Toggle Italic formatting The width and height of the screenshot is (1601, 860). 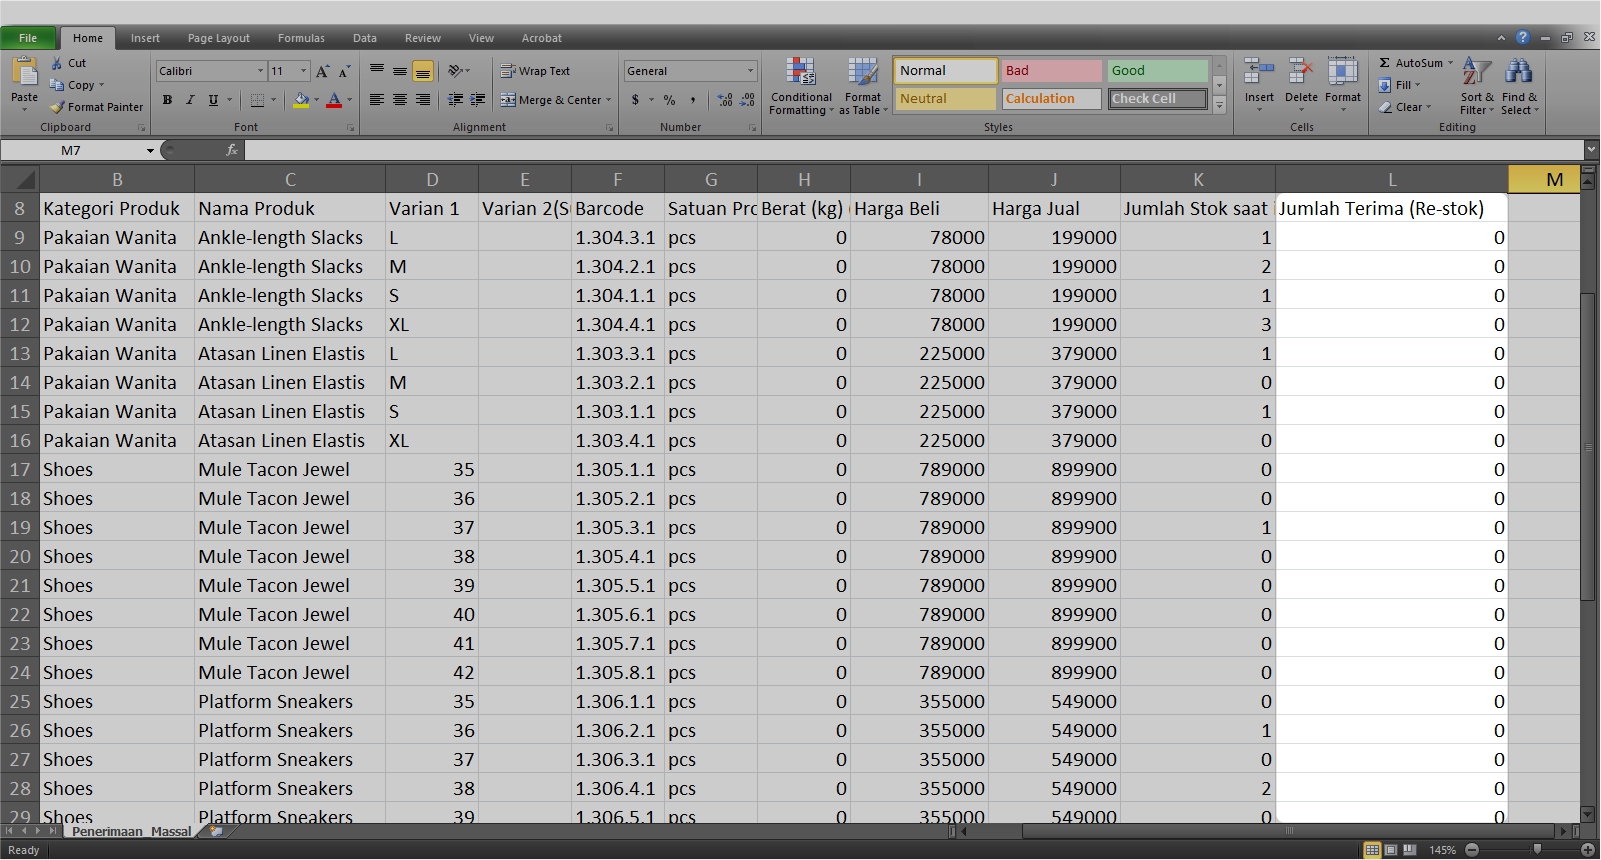point(190,100)
